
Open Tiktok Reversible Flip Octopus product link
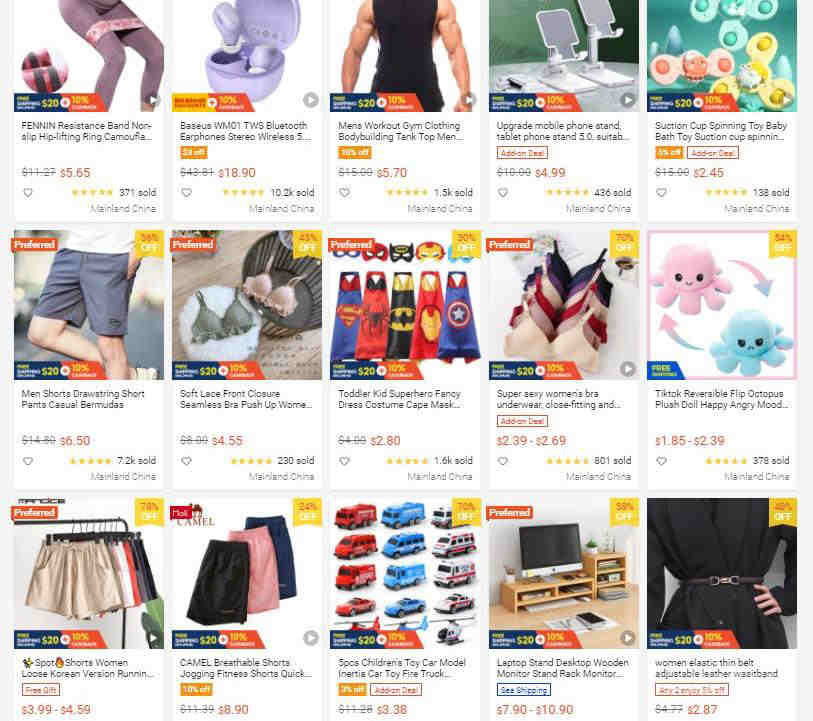pos(721,399)
